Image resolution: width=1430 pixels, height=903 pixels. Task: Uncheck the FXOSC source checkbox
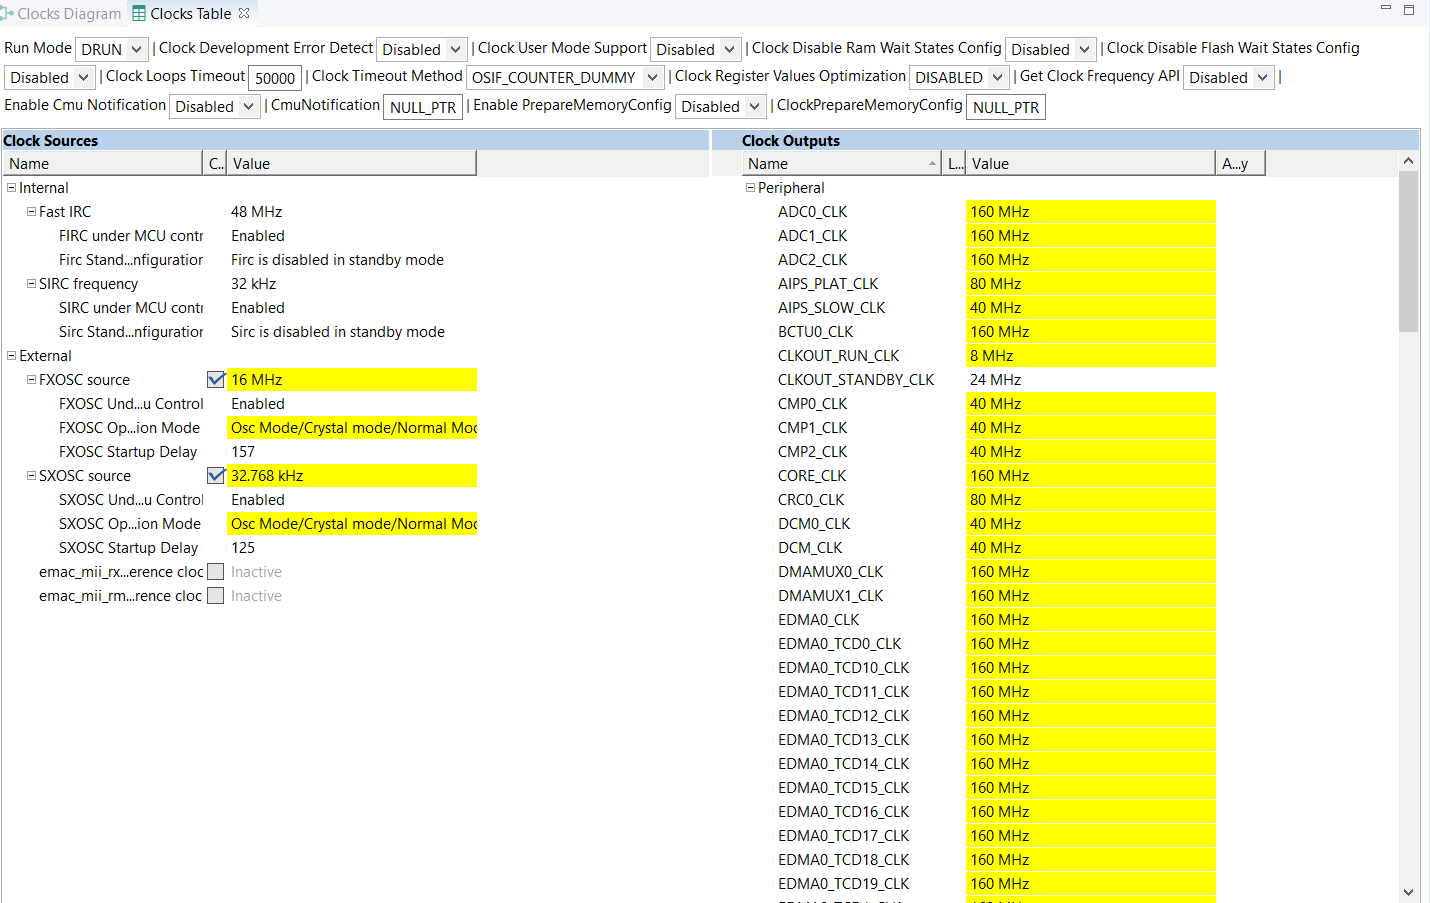[x=215, y=379]
